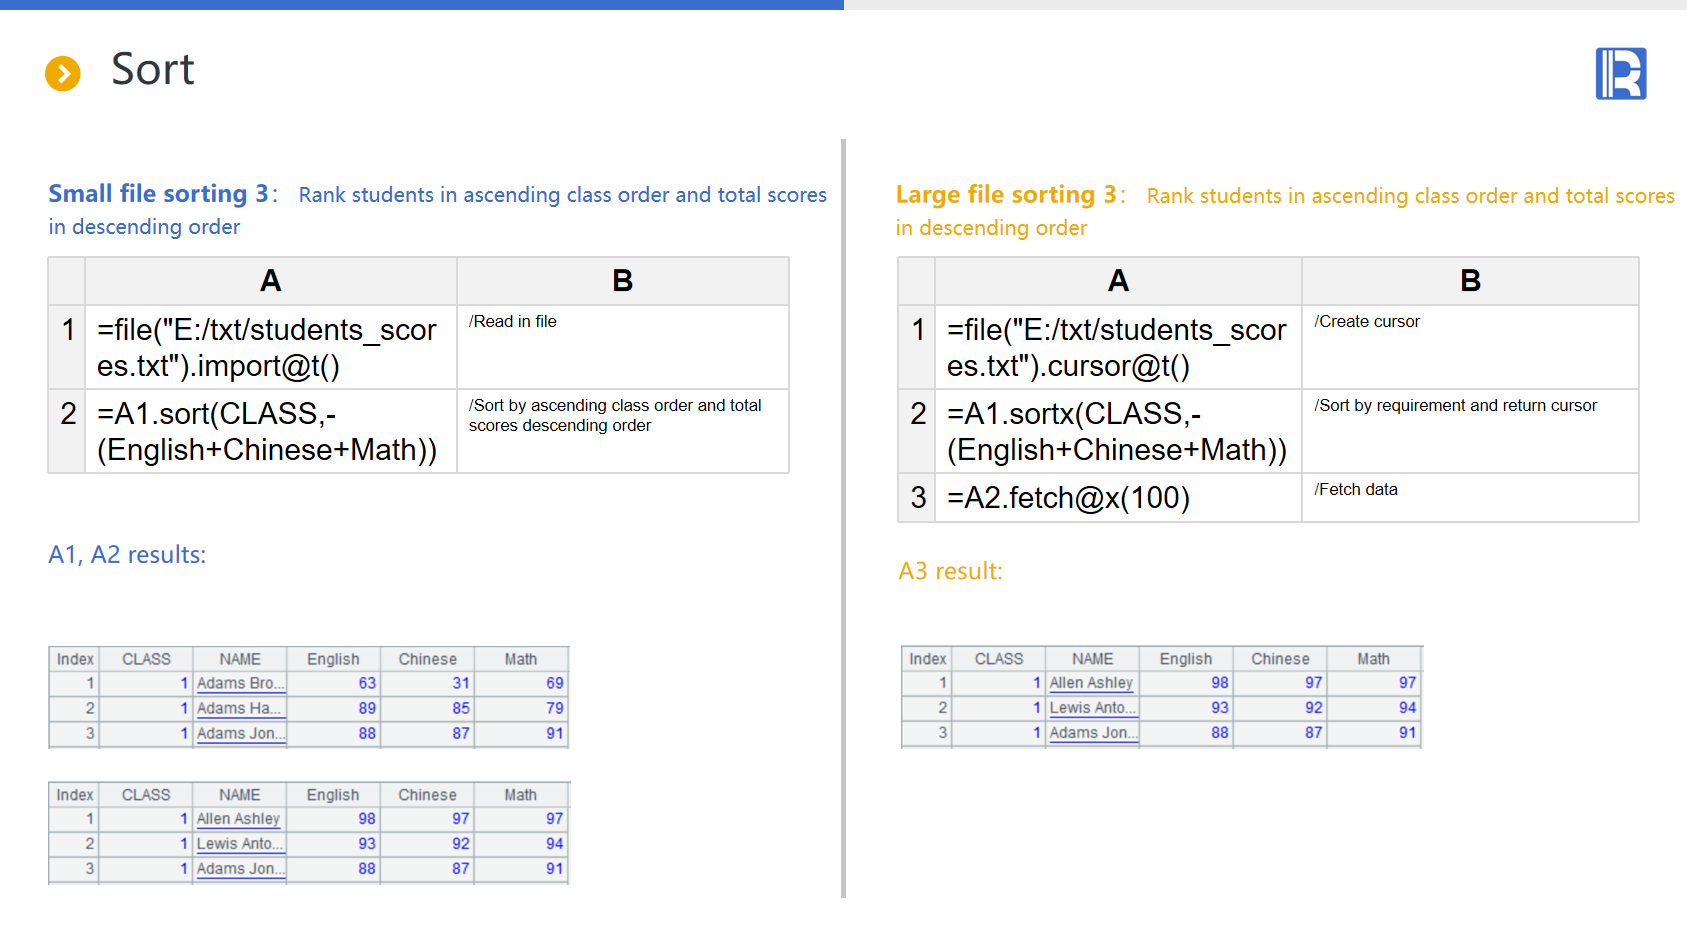This screenshot has height=949, width=1687.
Task: Select the cell with the A1.sortx formula
Action: point(1117,431)
